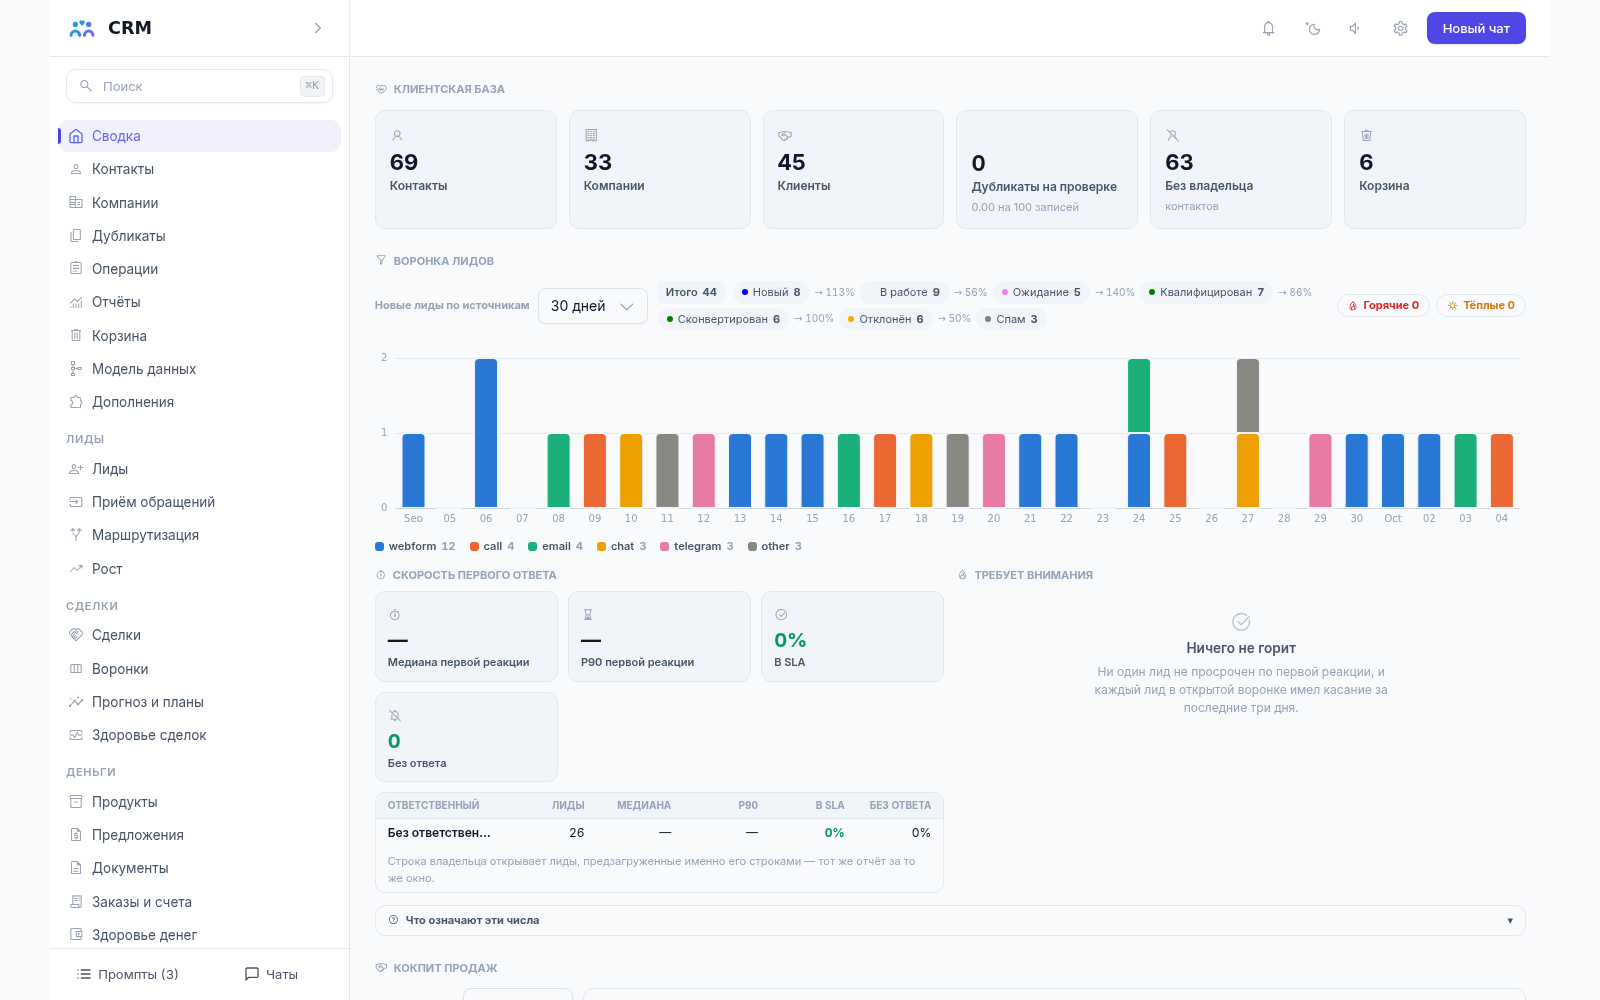The width and height of the screenshot is (1600, 1000).
Task: Click the Корзина trash sidebar icon
Action: (x=76, y=335)
